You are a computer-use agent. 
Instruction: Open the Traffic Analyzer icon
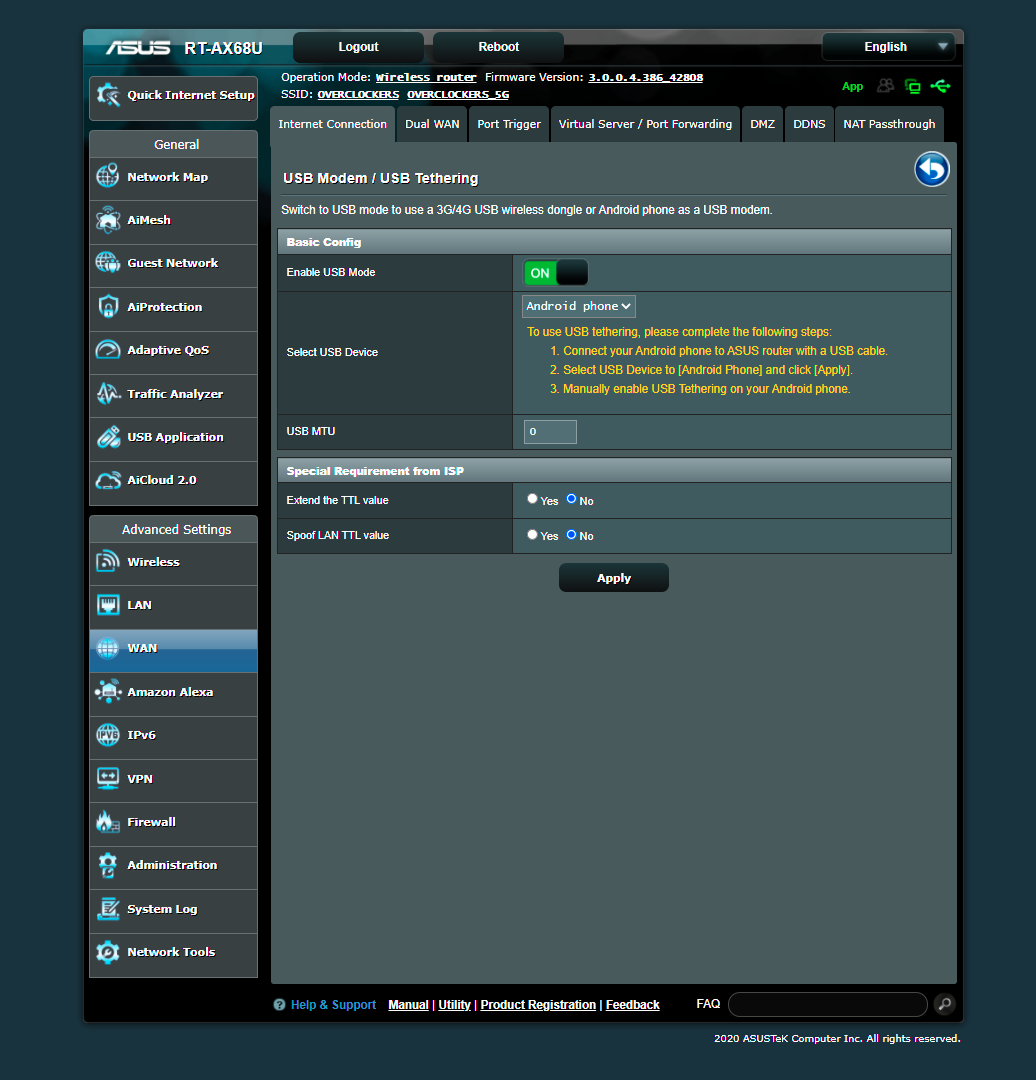point(108,394)
